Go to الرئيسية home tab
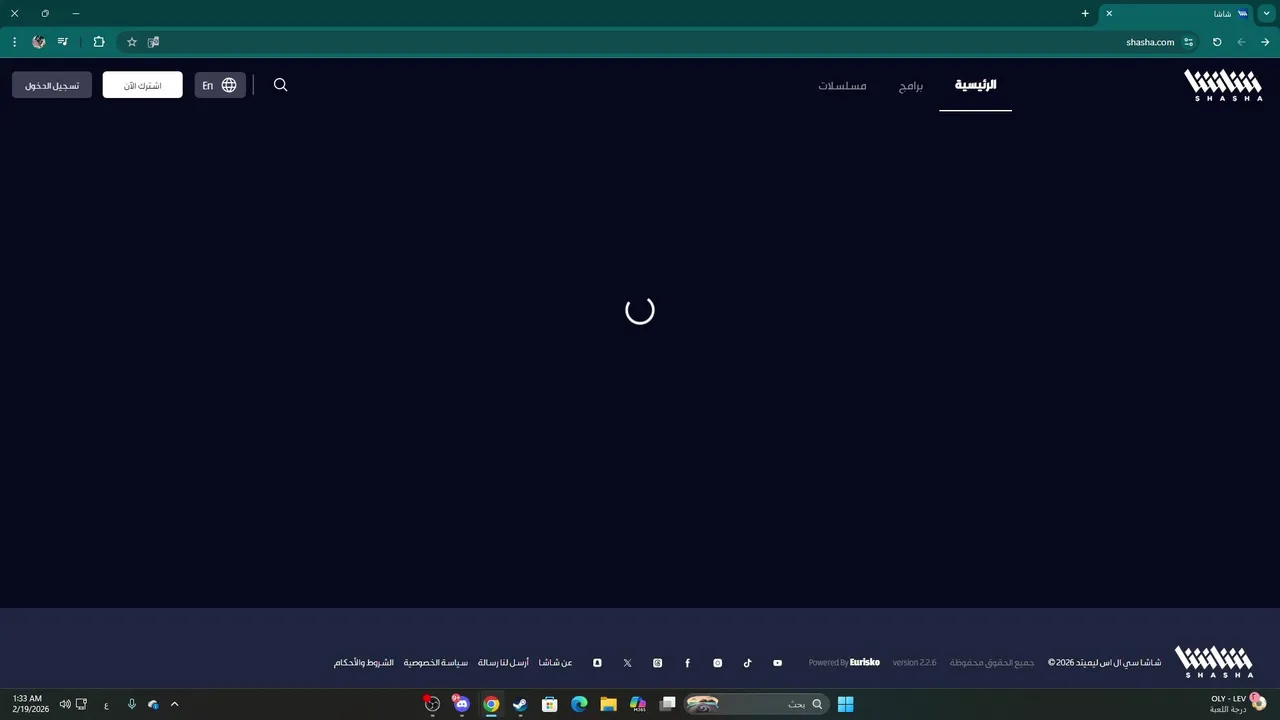Image resolution: width=1280 pixels, height=720 pixels. 975,85
